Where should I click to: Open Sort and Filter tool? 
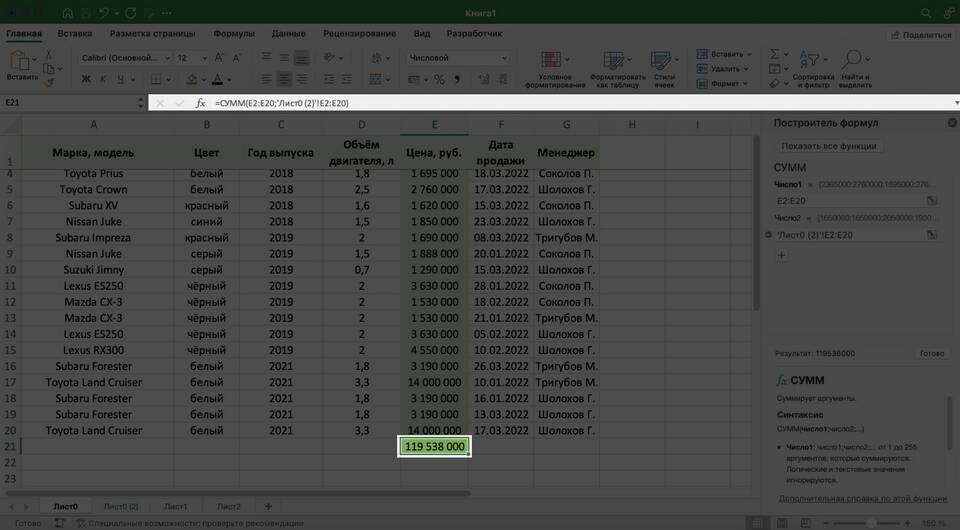tap(812, 61)
